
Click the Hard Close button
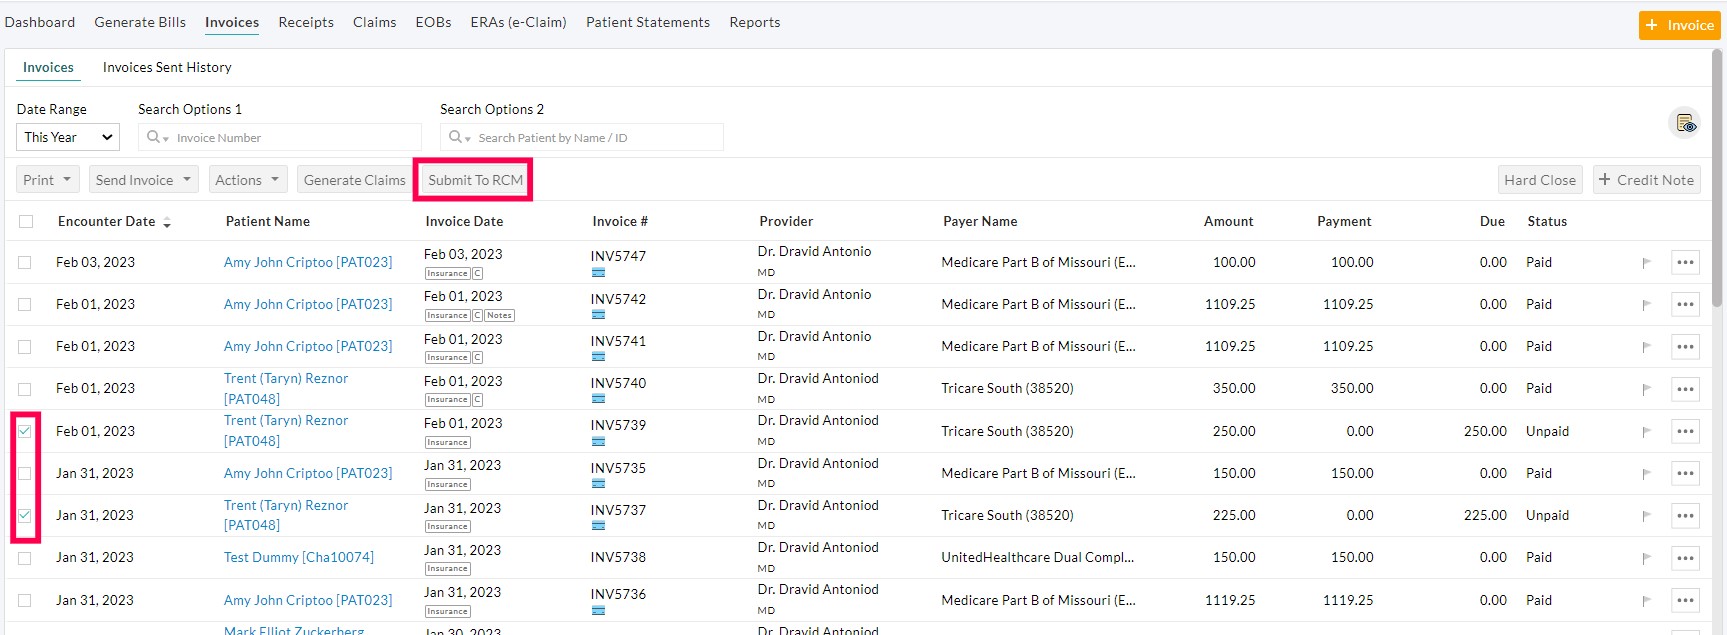[x=1540, y=180]
